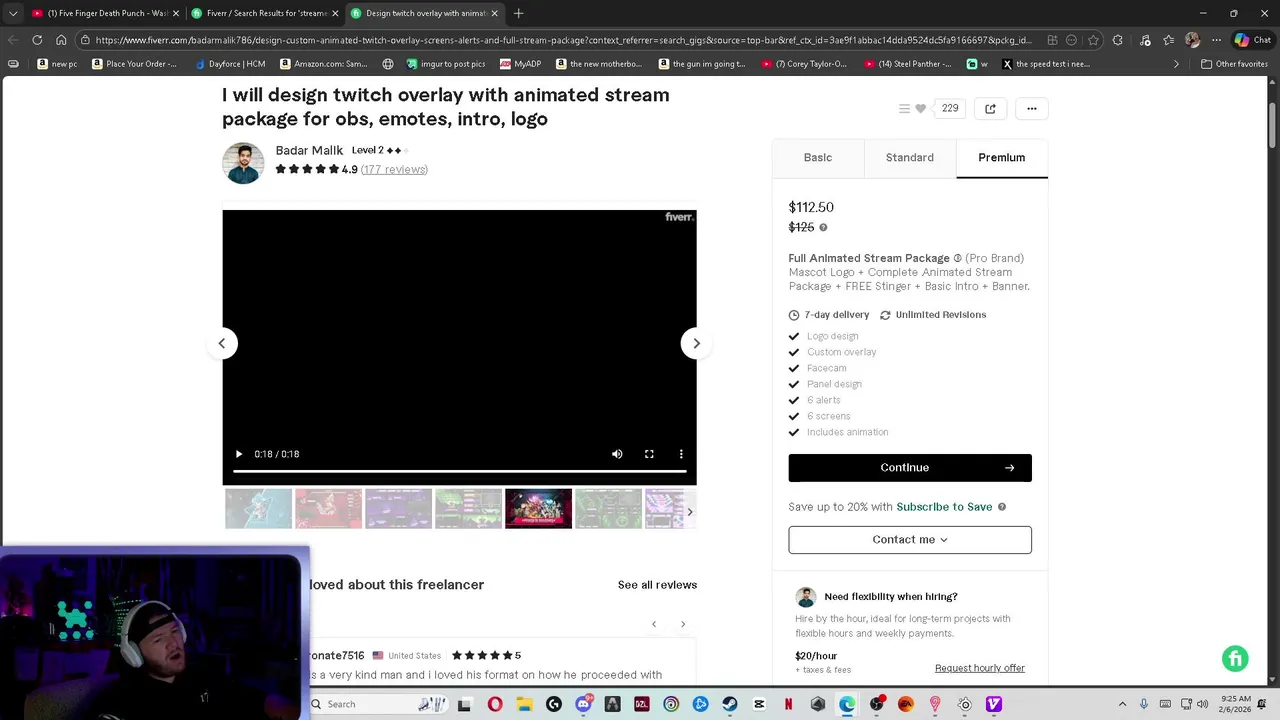Show previous review with arrow
Image resolution: width=1280 pixels, height=720 pixels.
(x=654, y=624)
